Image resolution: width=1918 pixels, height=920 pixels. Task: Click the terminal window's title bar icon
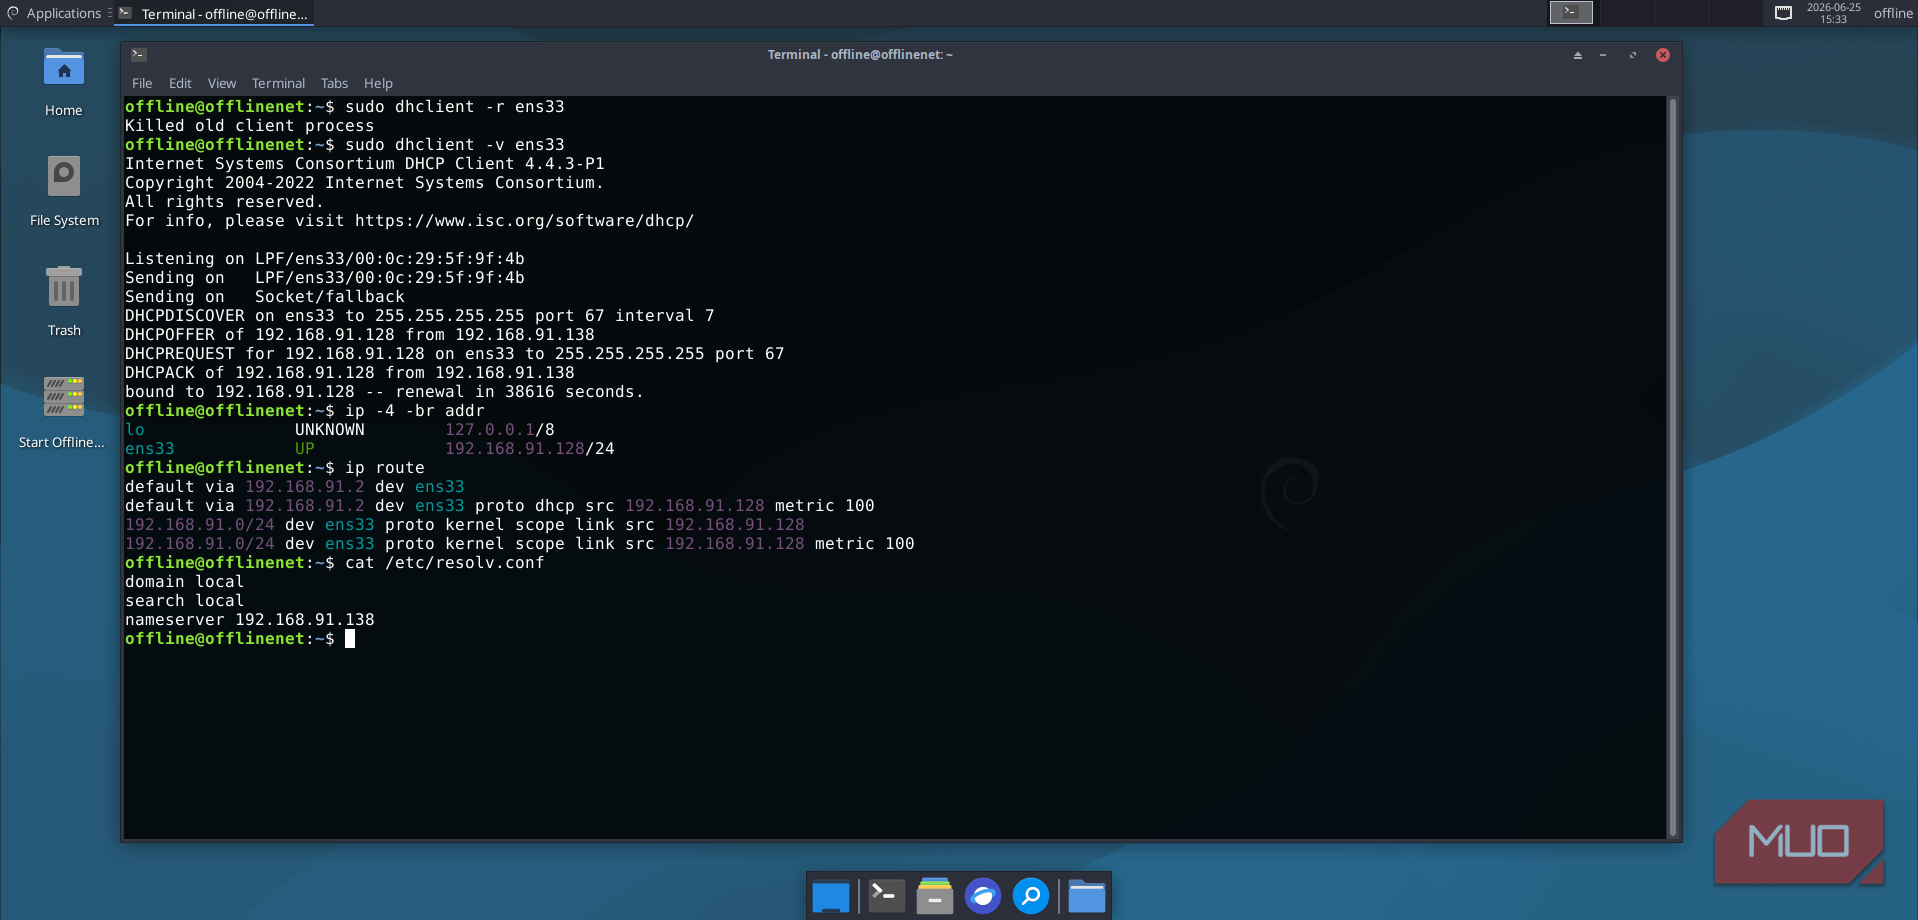point(139,55)
